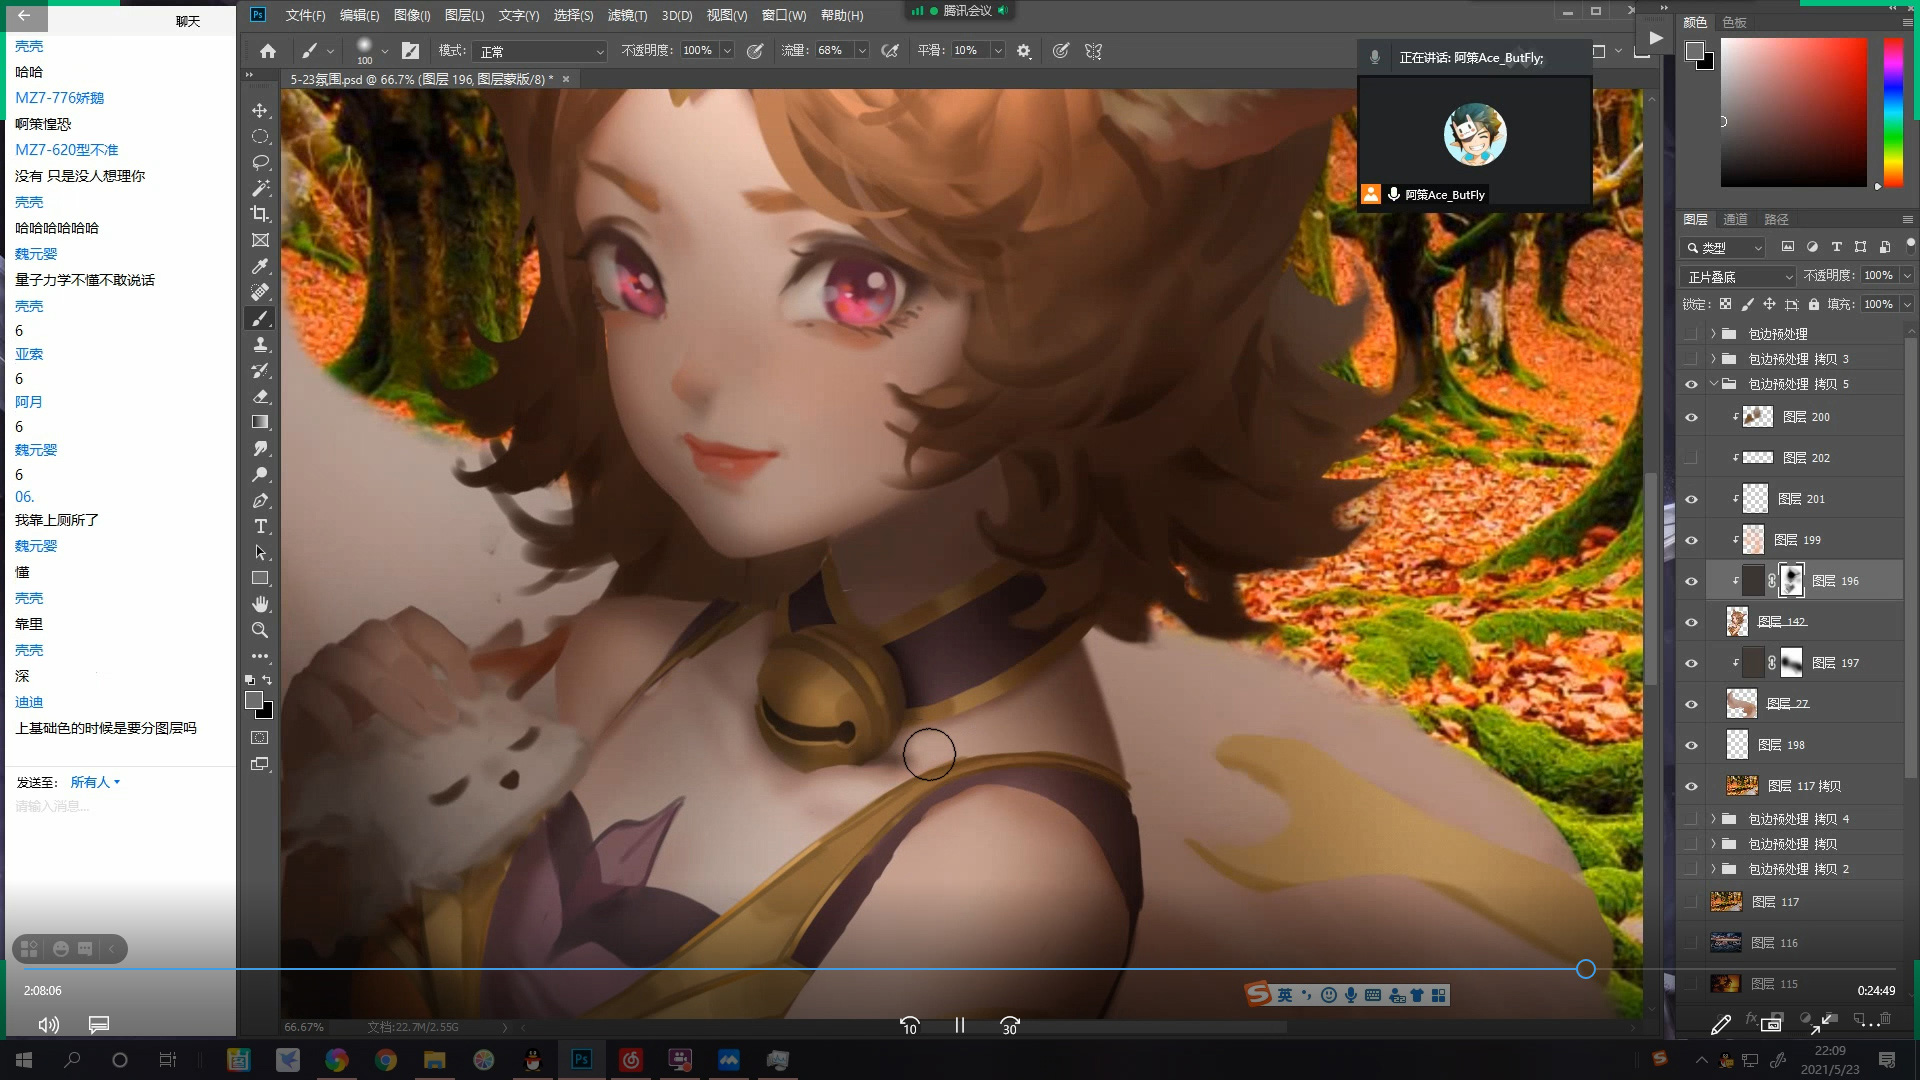Hide layer 图层 196
This screenshot has height=1080, width=1920.
point(1691,582)
